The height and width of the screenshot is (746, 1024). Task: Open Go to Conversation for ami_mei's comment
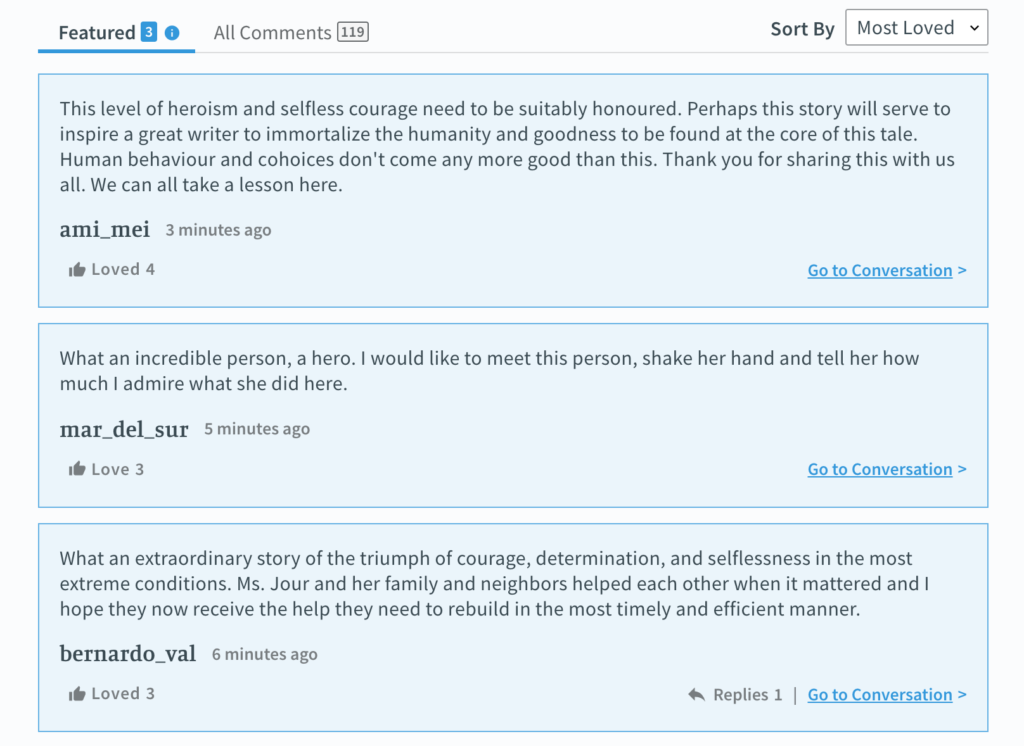point(887,270)
